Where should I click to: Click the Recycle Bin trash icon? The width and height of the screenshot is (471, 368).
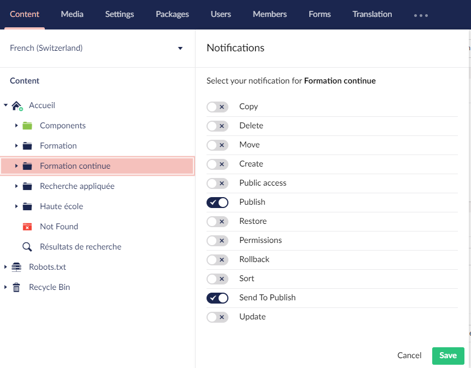[16, 287]
